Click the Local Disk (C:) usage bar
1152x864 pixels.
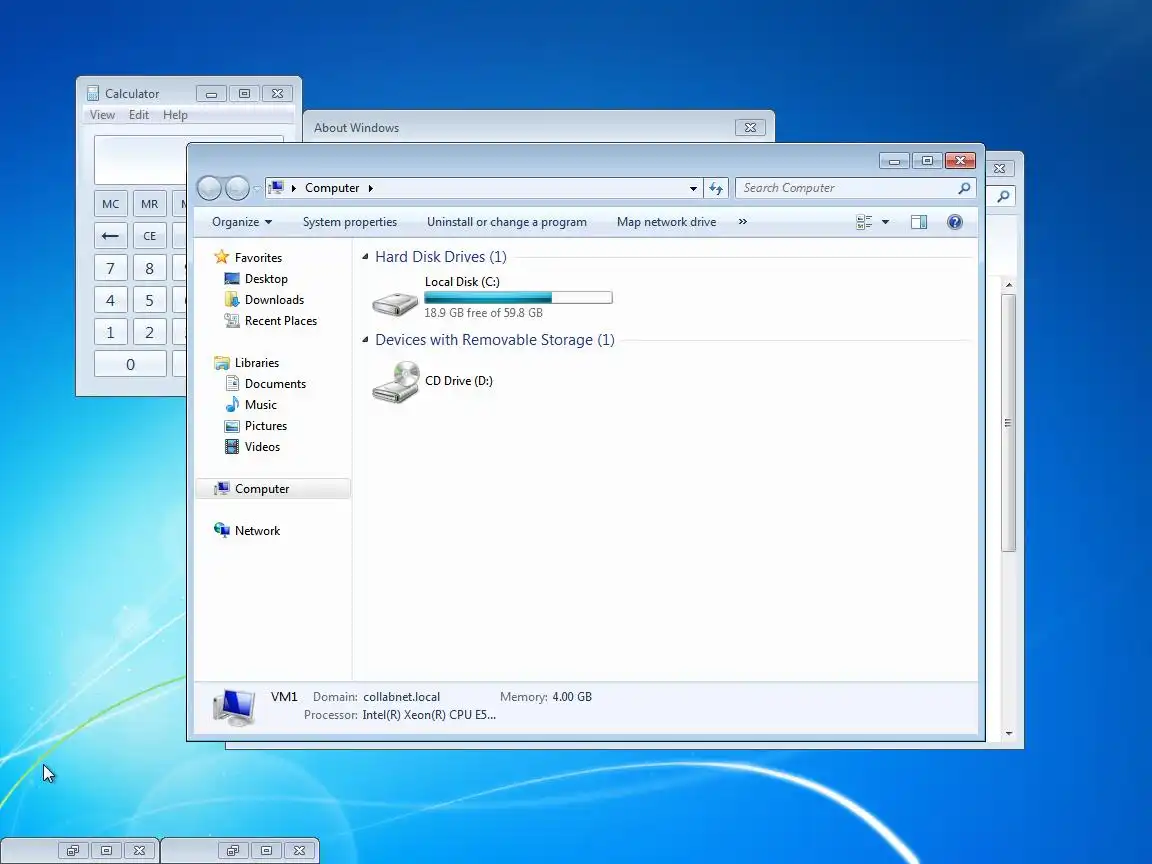(518, 298)
